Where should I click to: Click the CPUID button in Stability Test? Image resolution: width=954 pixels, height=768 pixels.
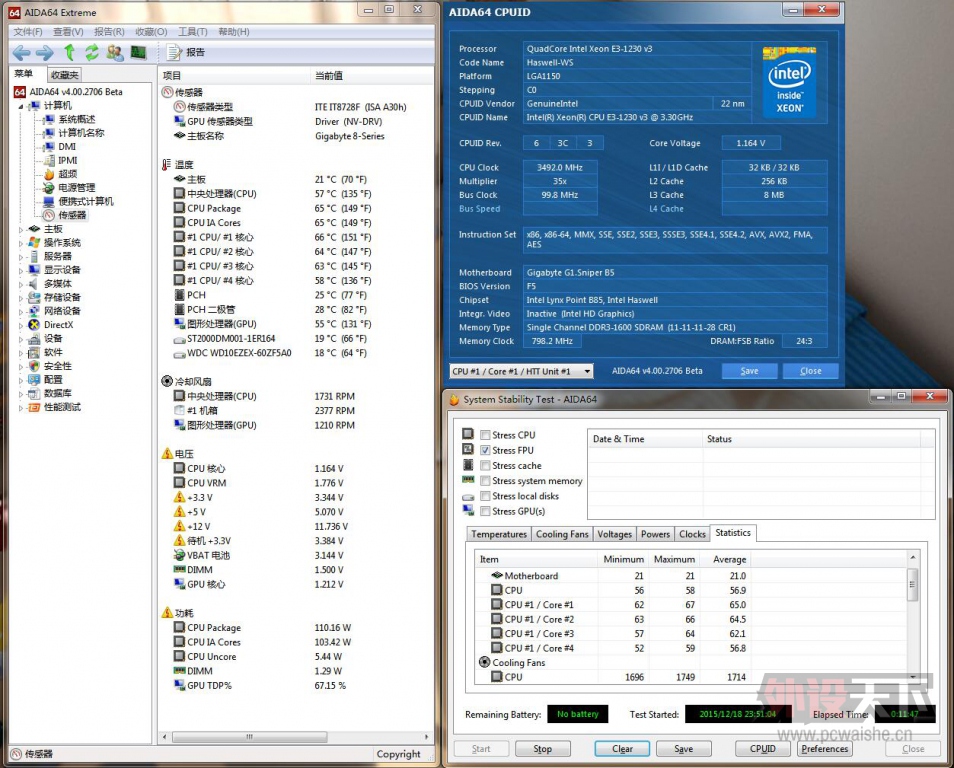click(x=762, y=749)
